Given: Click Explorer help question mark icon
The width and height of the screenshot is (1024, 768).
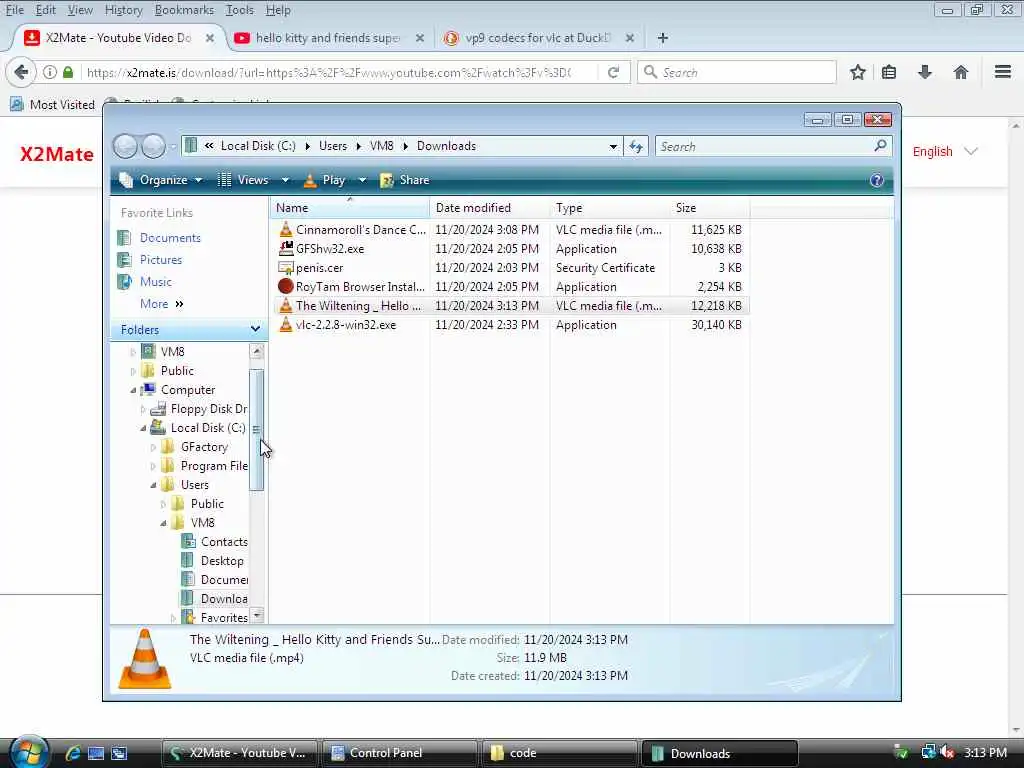Looking at the screenshot, I should pos(876,180).
